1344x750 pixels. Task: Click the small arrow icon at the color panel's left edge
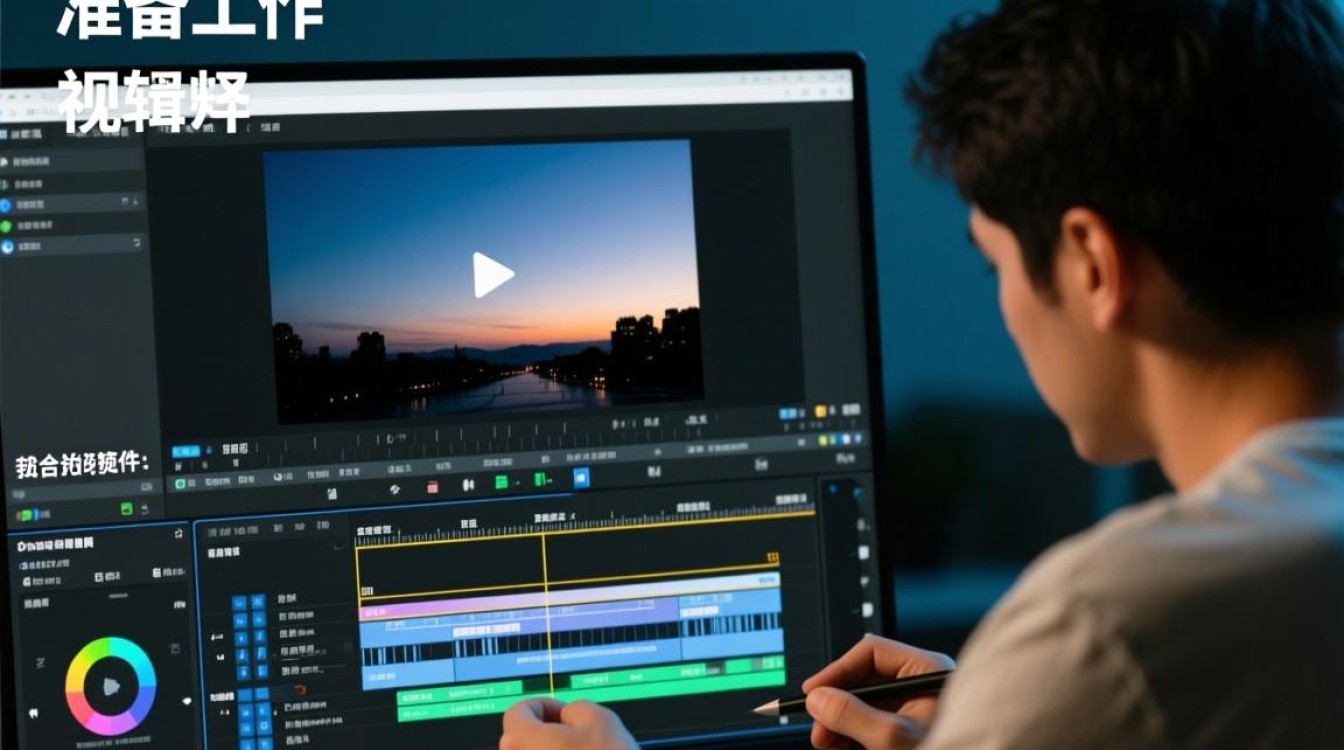point(33,713)
